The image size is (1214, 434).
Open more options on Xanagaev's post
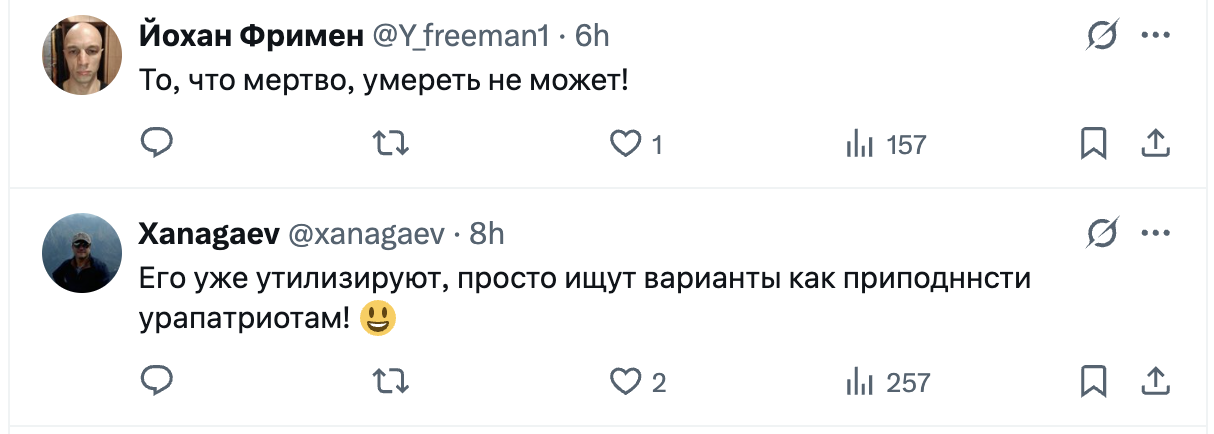[x=1155, y=234]
